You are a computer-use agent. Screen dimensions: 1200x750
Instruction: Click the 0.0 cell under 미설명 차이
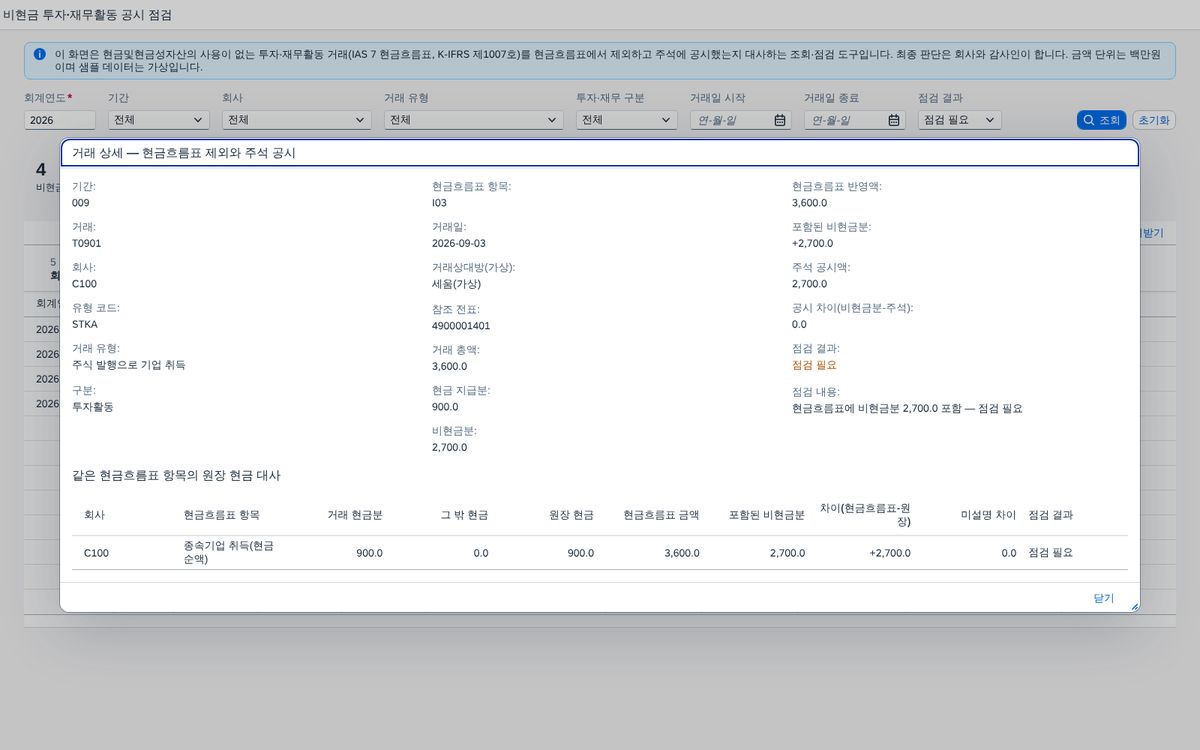[1009, 553]
